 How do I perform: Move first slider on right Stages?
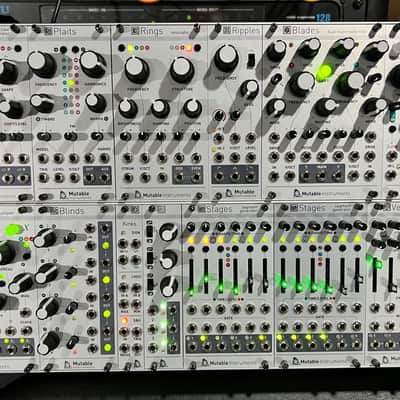point(283,276)
